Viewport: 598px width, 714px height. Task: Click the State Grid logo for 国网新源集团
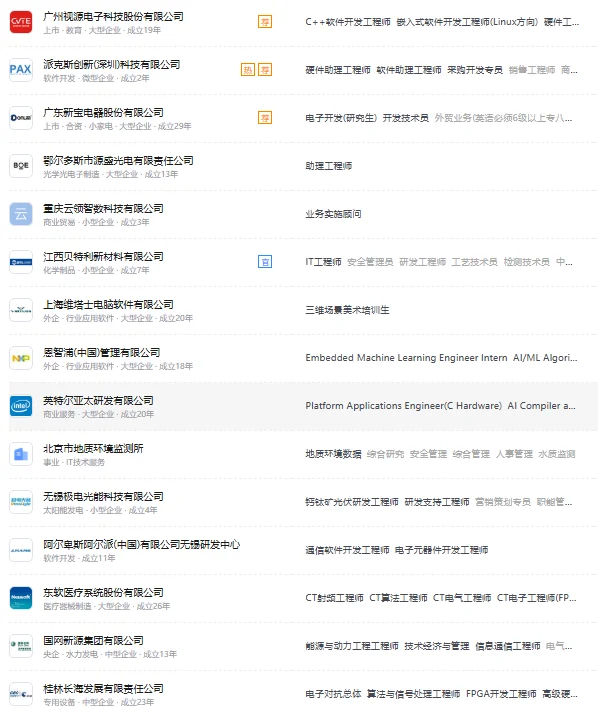pos(21,646)
